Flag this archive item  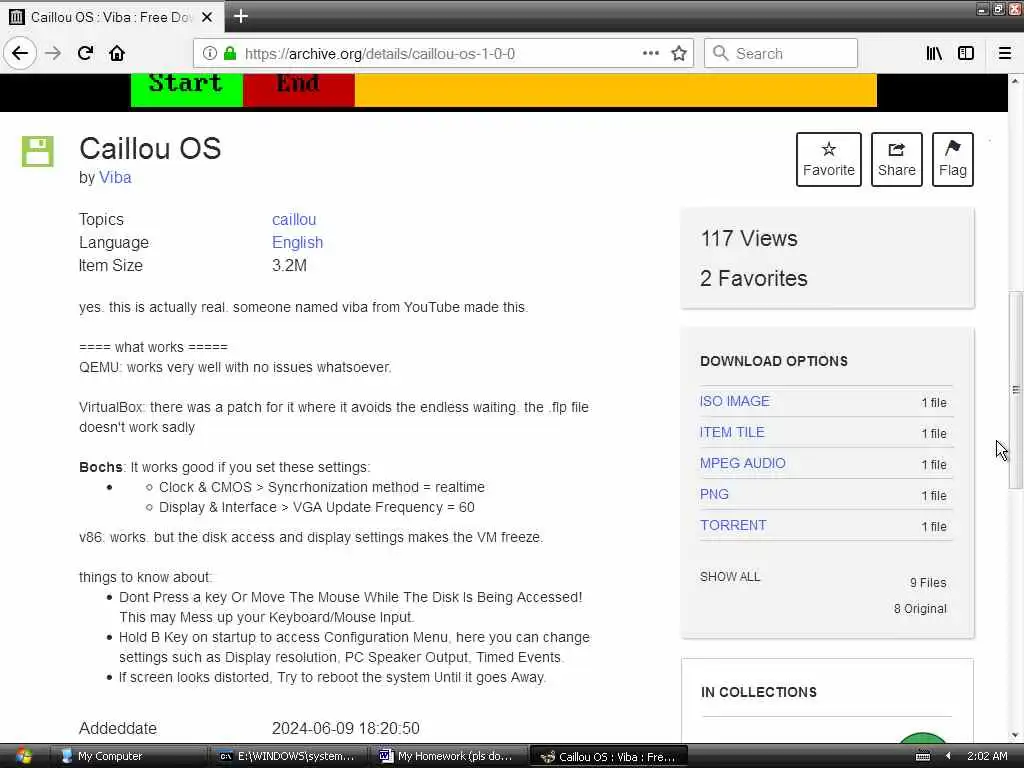(x=953, y=159)
